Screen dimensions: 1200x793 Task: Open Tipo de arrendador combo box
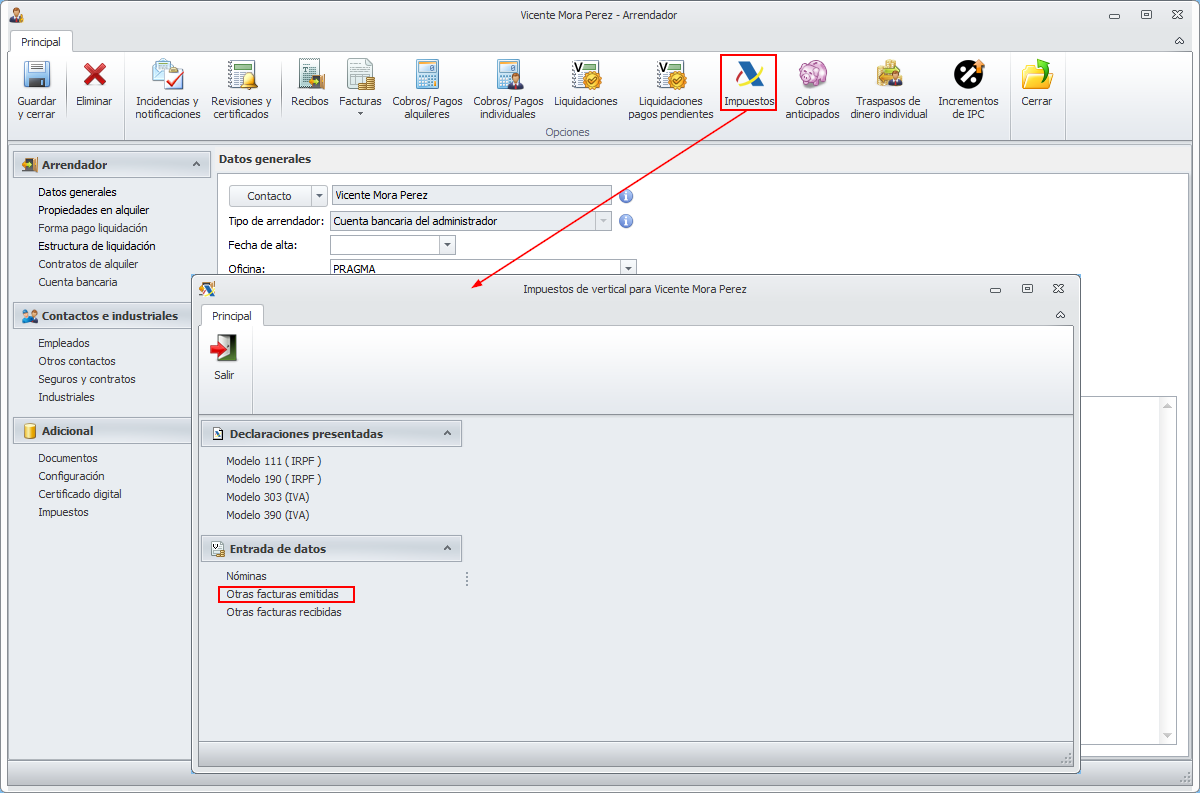pos(604,221)
